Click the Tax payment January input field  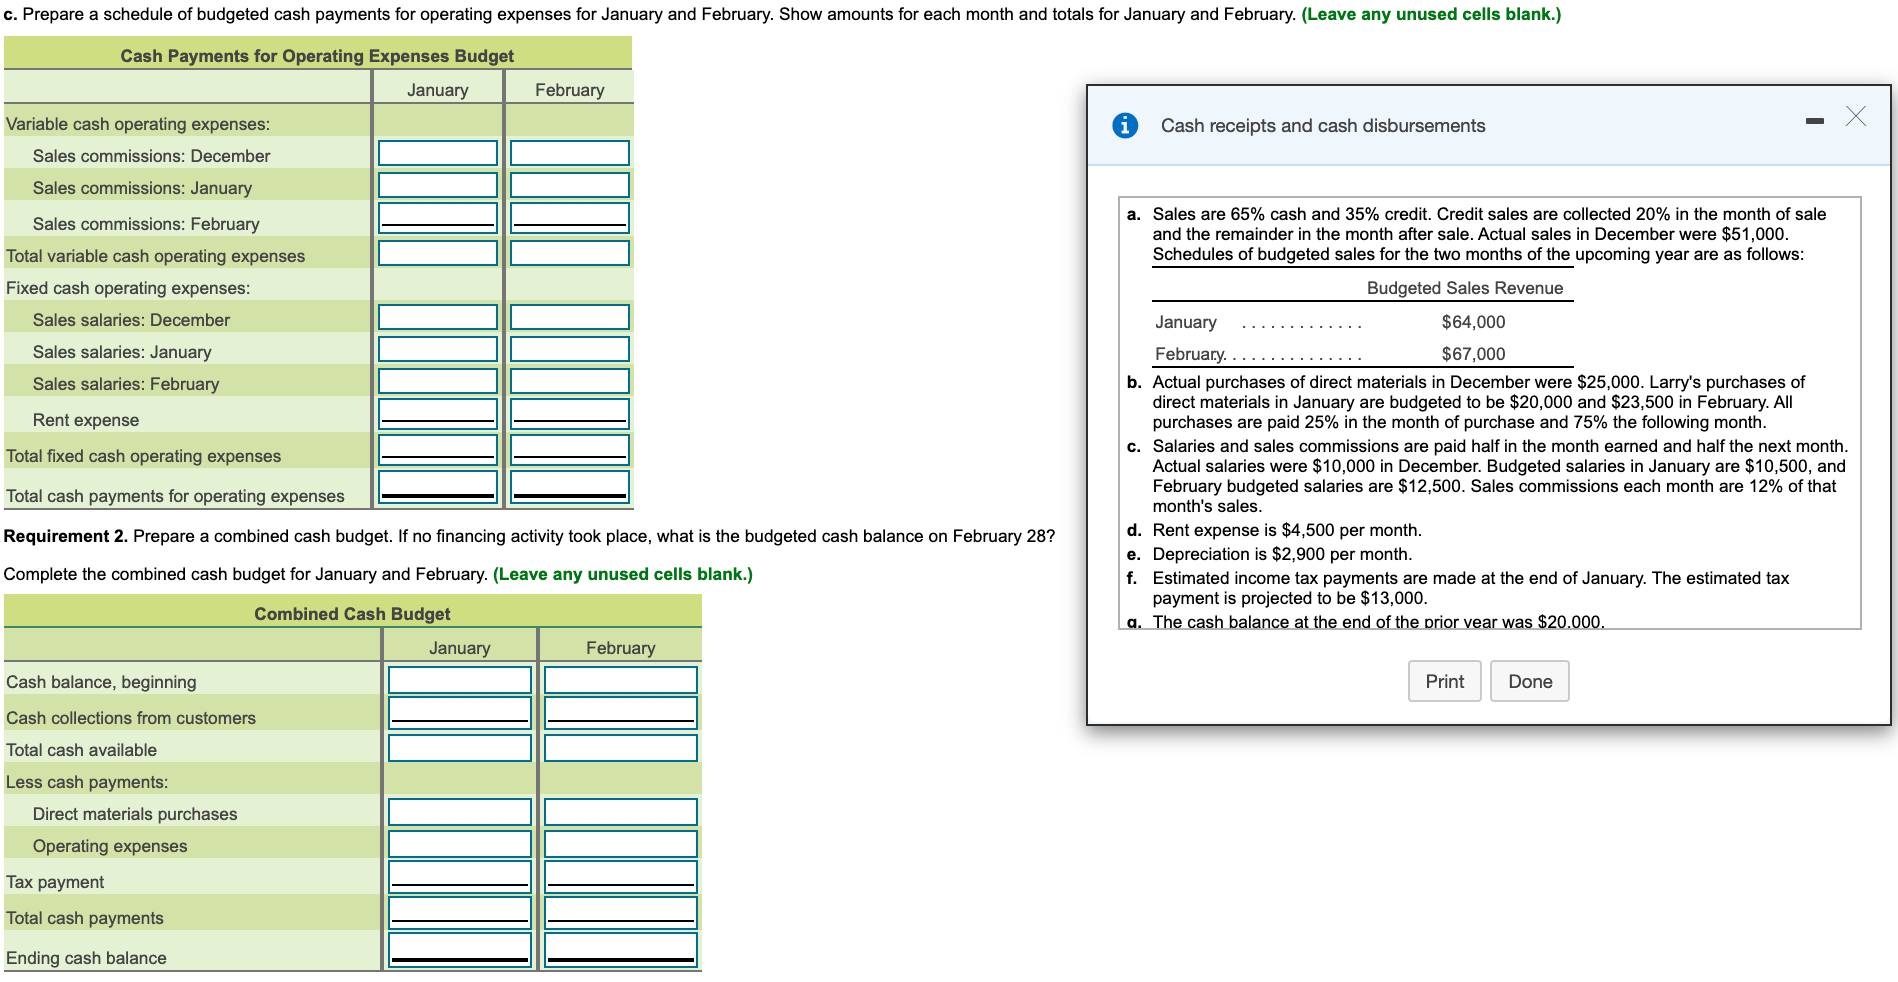tap(459, 875)
